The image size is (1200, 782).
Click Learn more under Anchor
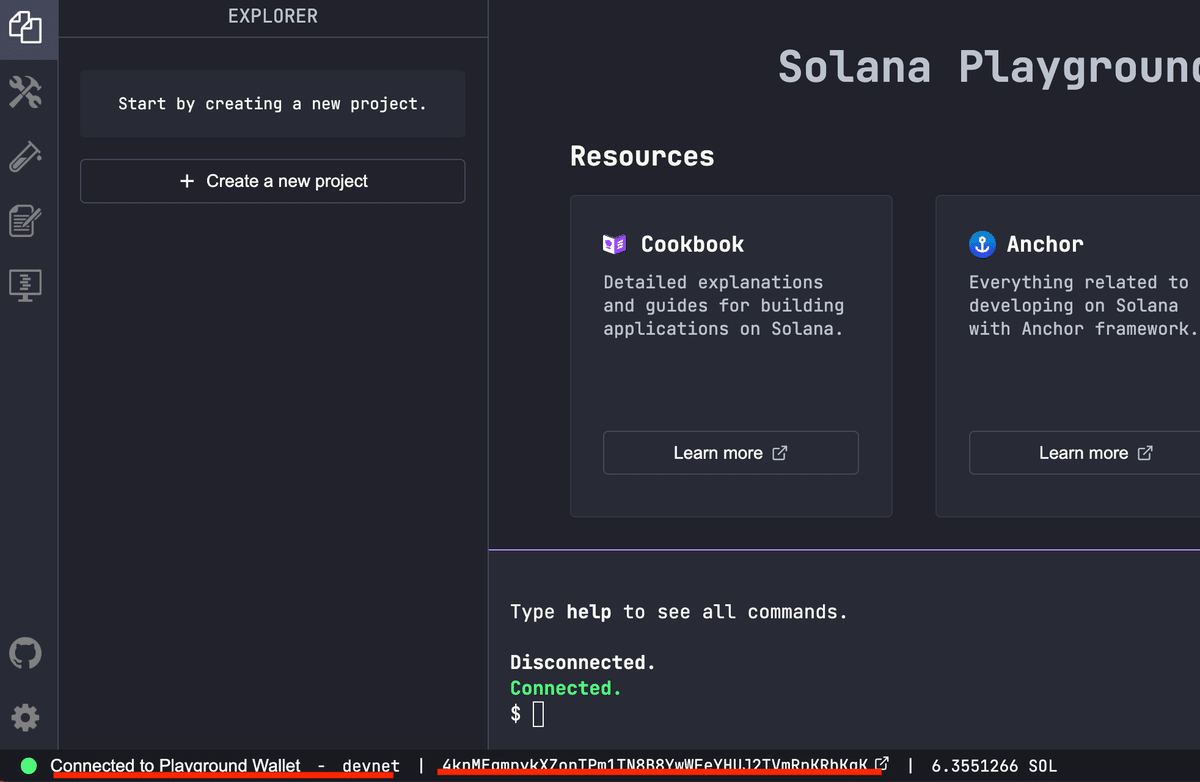1084,453
